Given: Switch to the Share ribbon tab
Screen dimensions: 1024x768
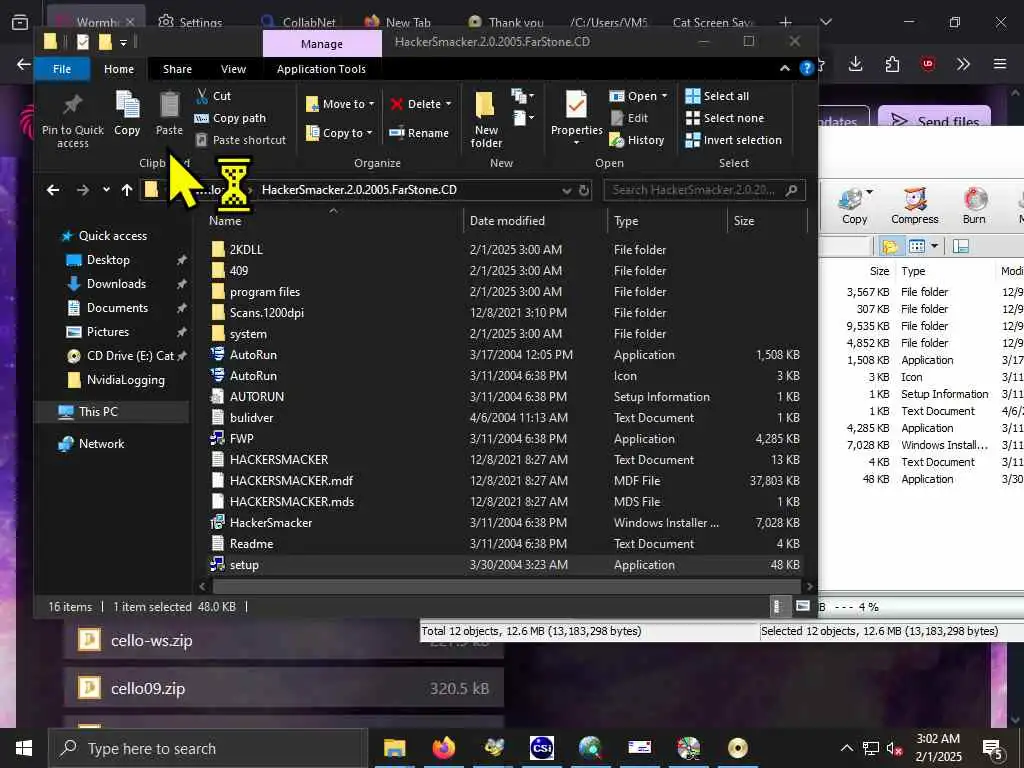Looking at the screenshot, I should (x=177, y=69).
